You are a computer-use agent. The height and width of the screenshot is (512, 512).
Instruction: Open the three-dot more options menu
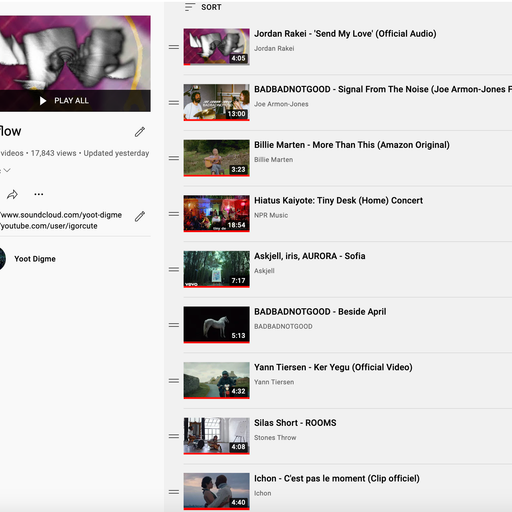pos(39,194)
